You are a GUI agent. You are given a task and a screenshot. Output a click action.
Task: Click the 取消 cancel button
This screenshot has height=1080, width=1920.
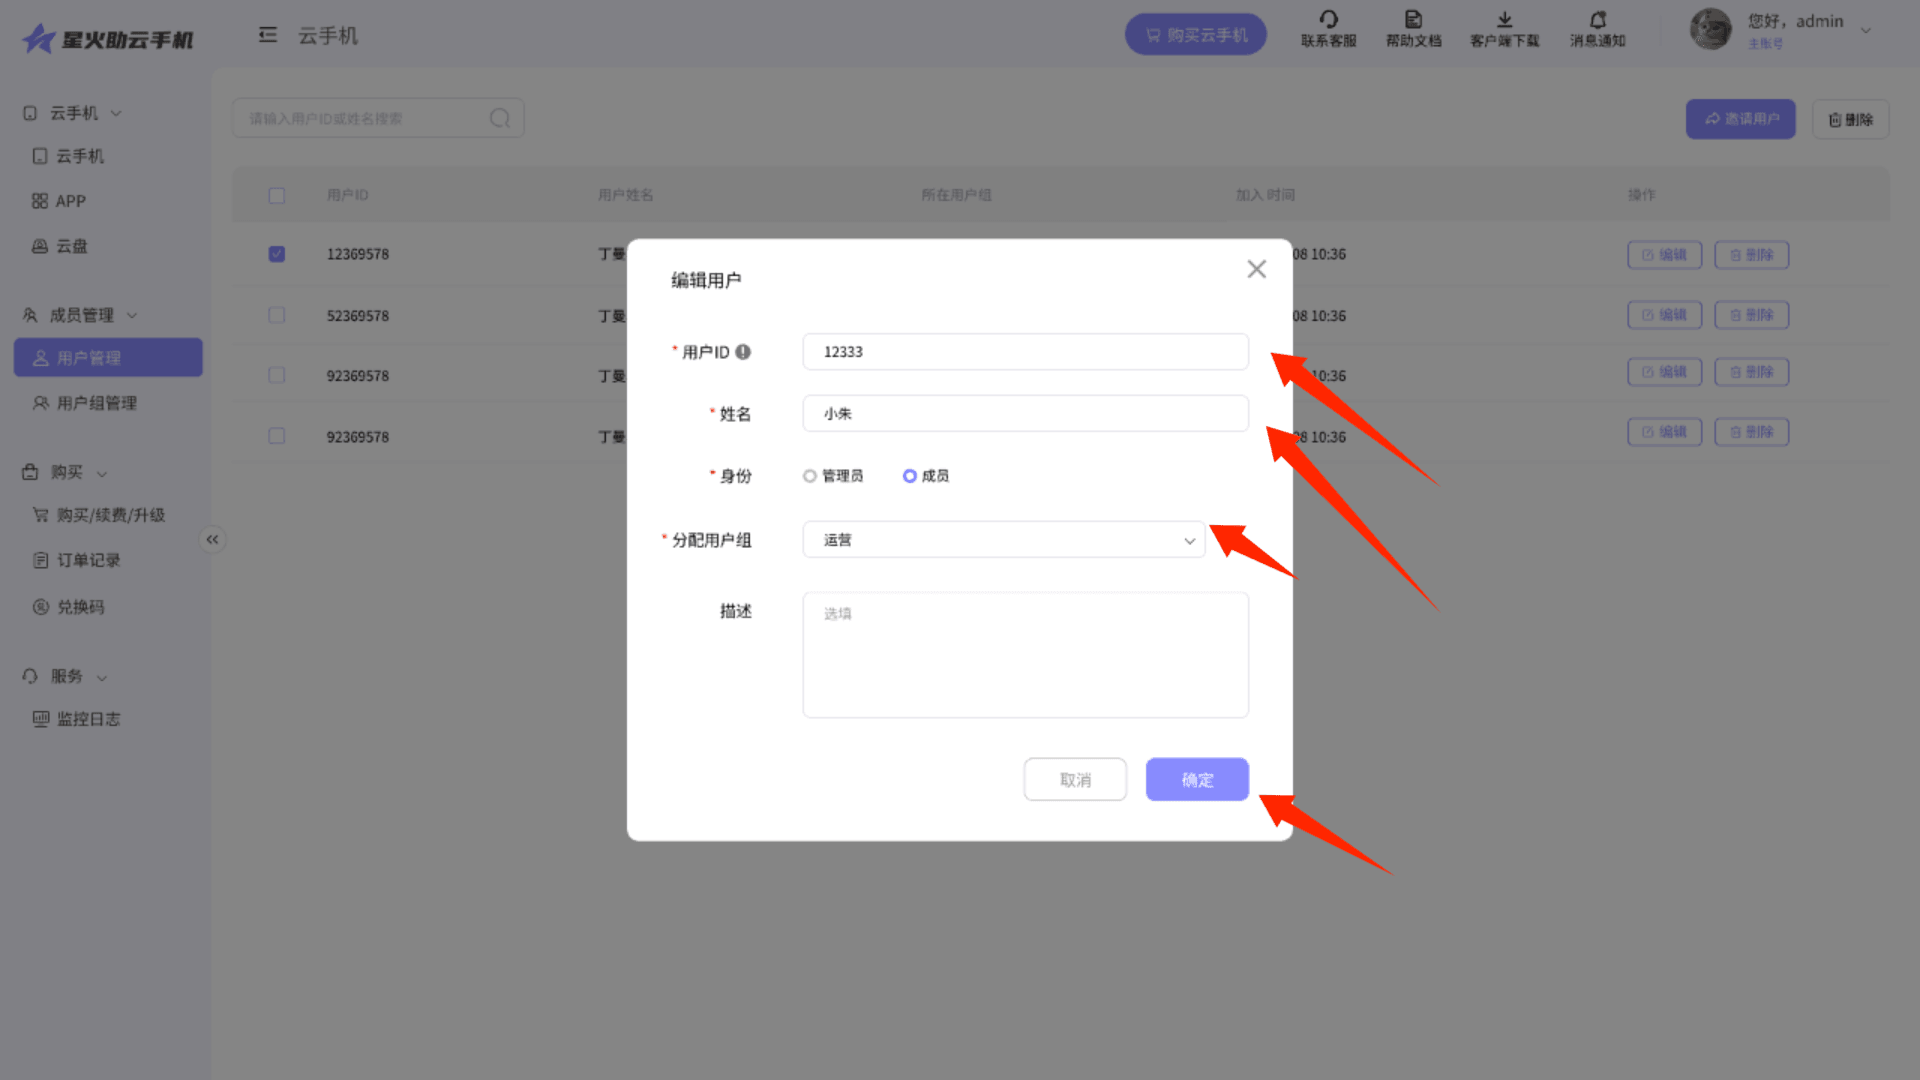(1075, 780)
